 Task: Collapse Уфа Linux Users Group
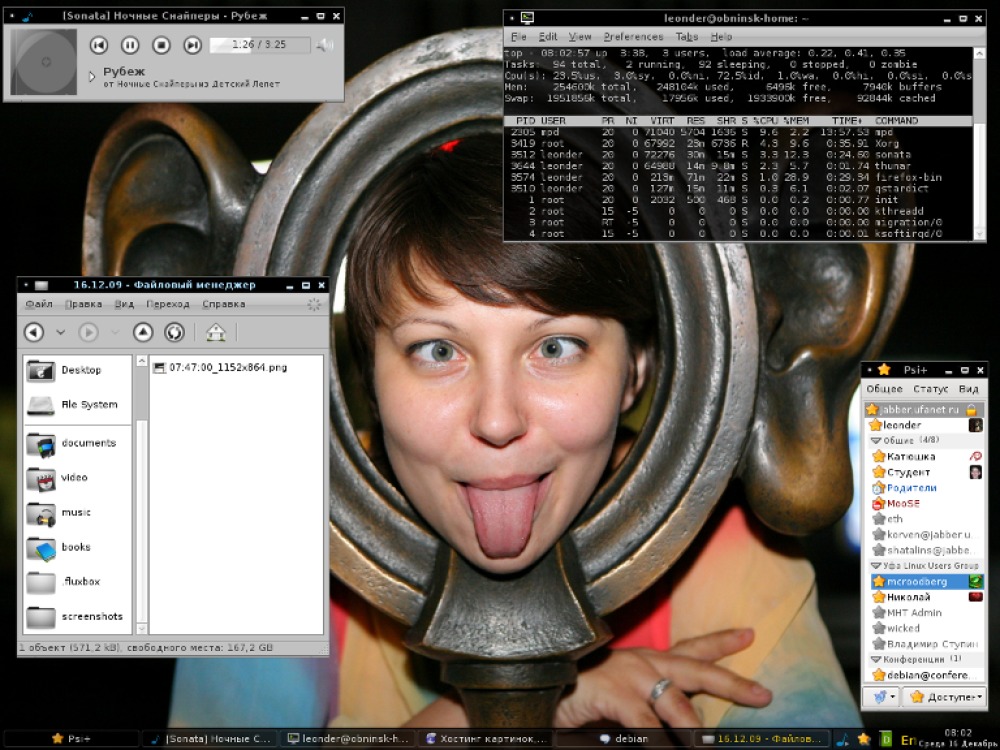coord(876,566)
